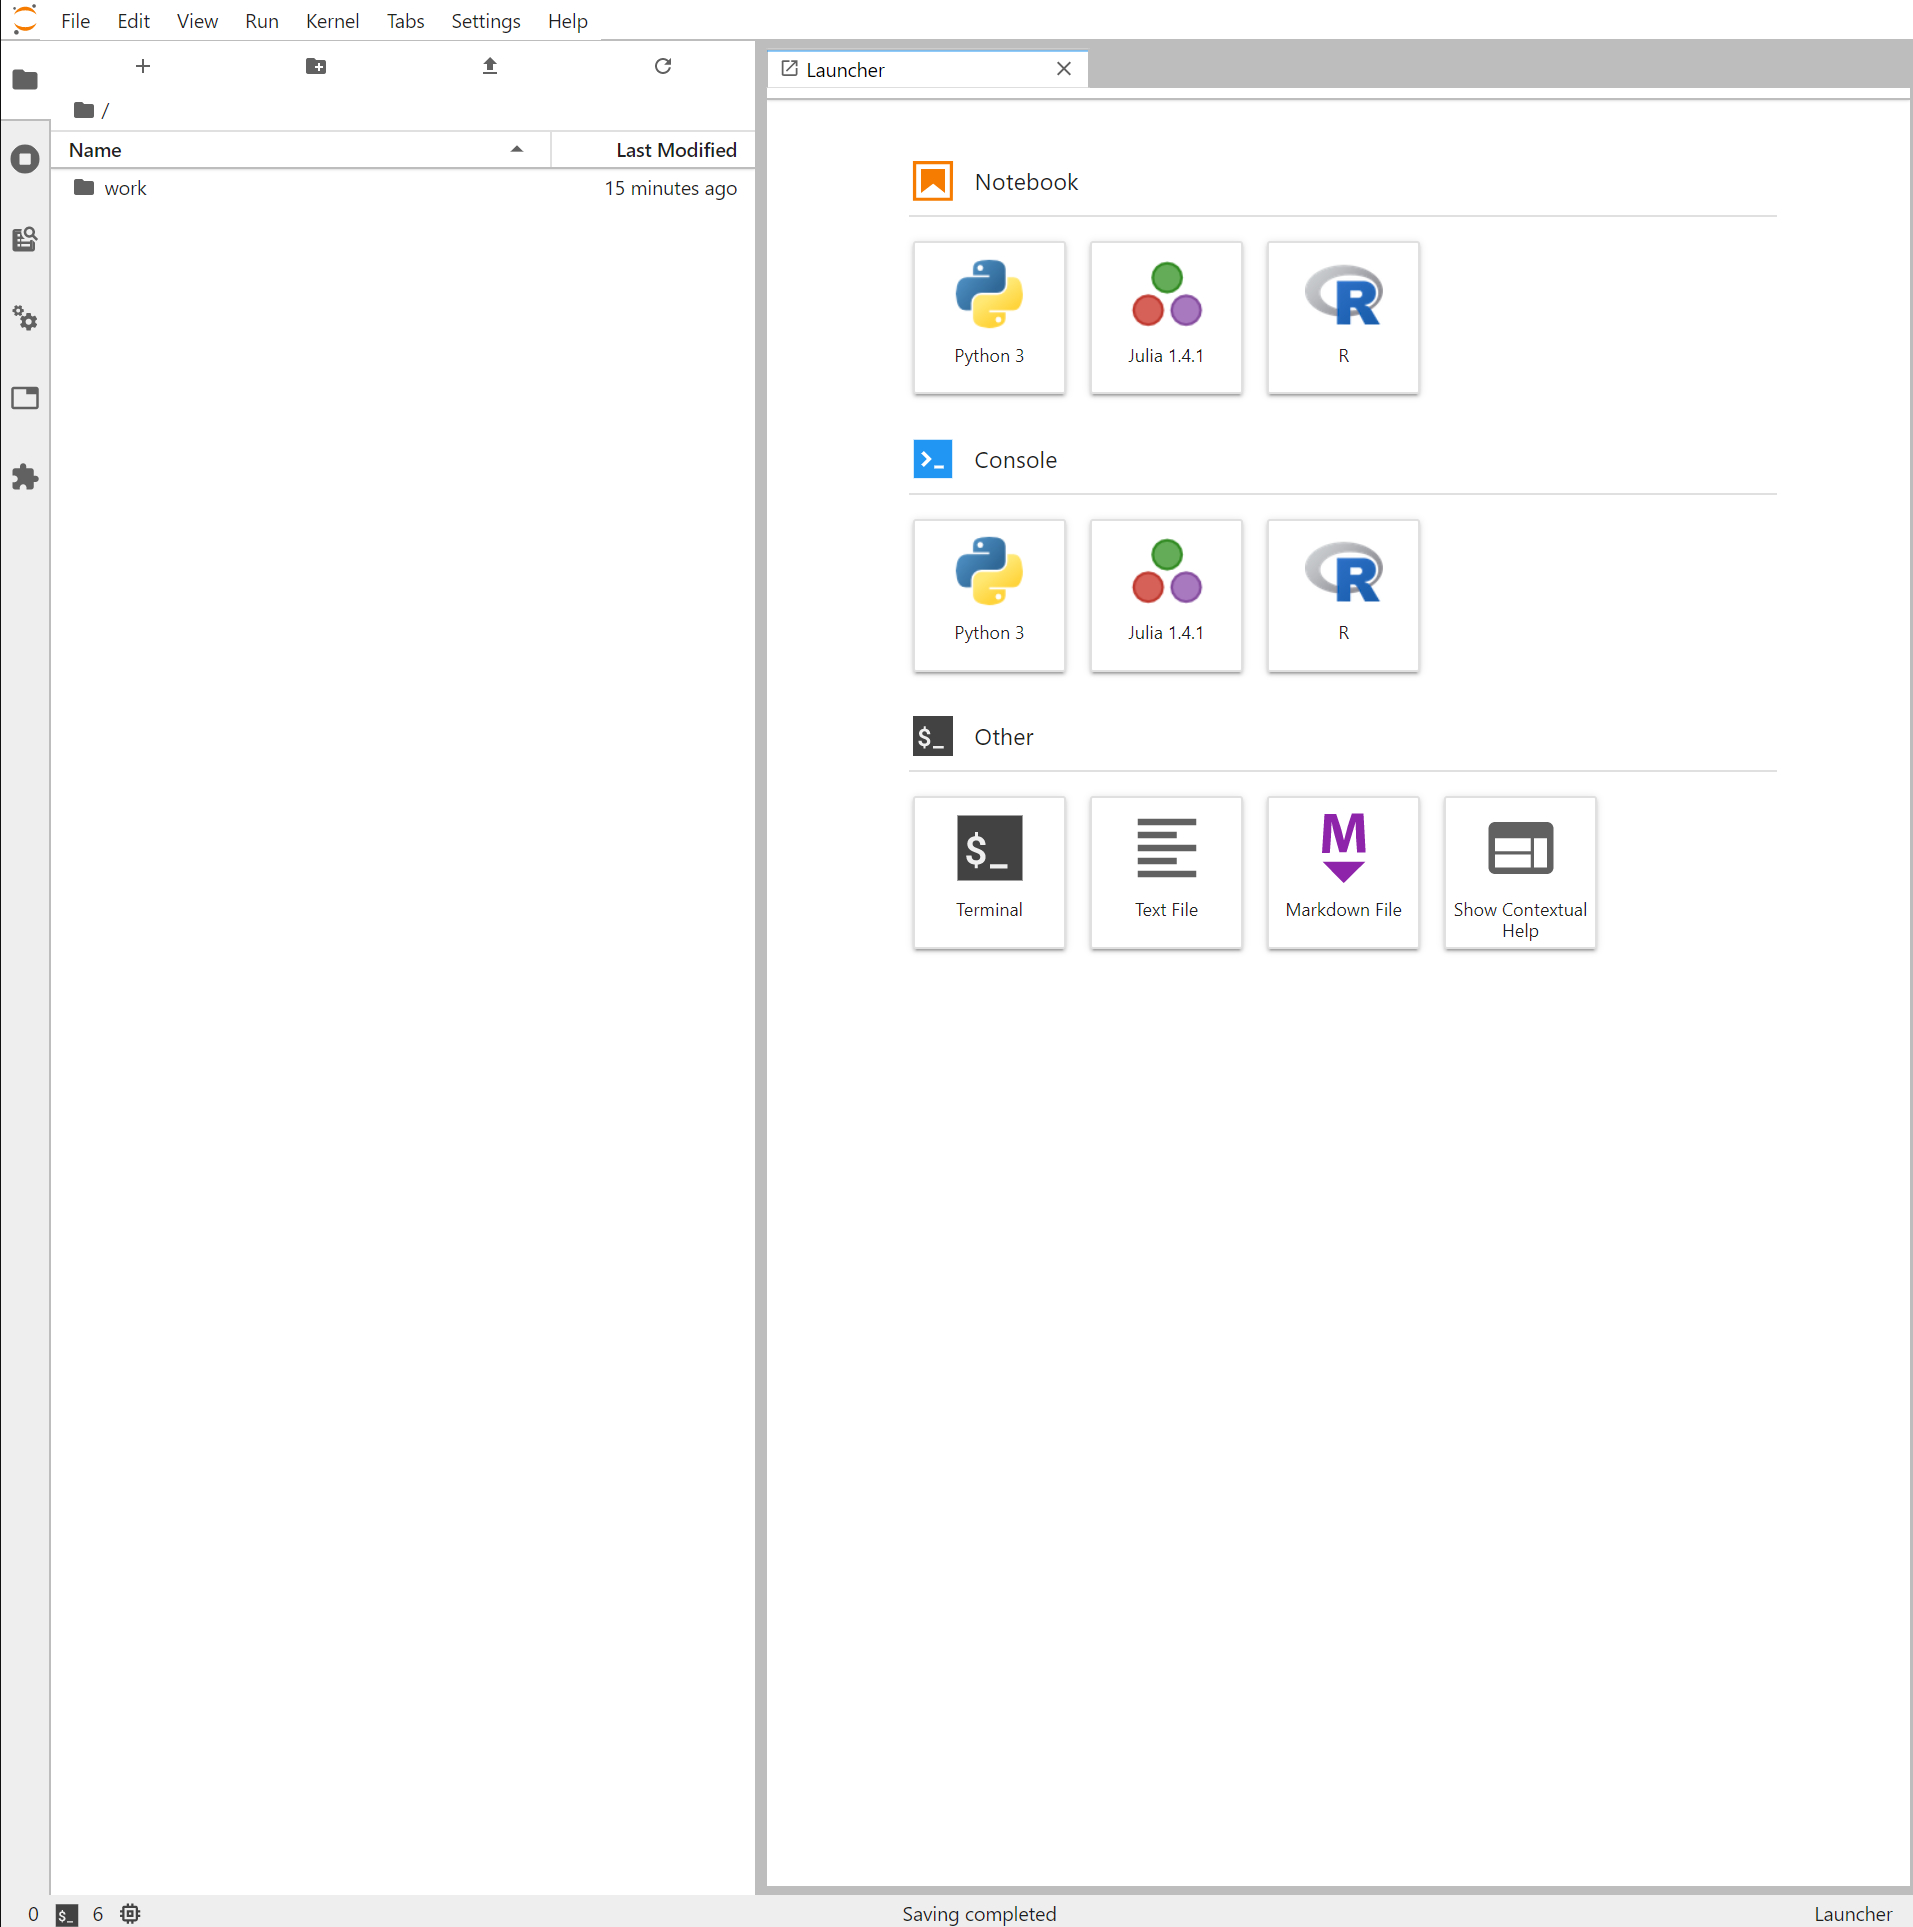Image resolution: width=1913 pixels, height=1927 pixels.
Task: Open the Kernel menu
Action: [332, 21]
